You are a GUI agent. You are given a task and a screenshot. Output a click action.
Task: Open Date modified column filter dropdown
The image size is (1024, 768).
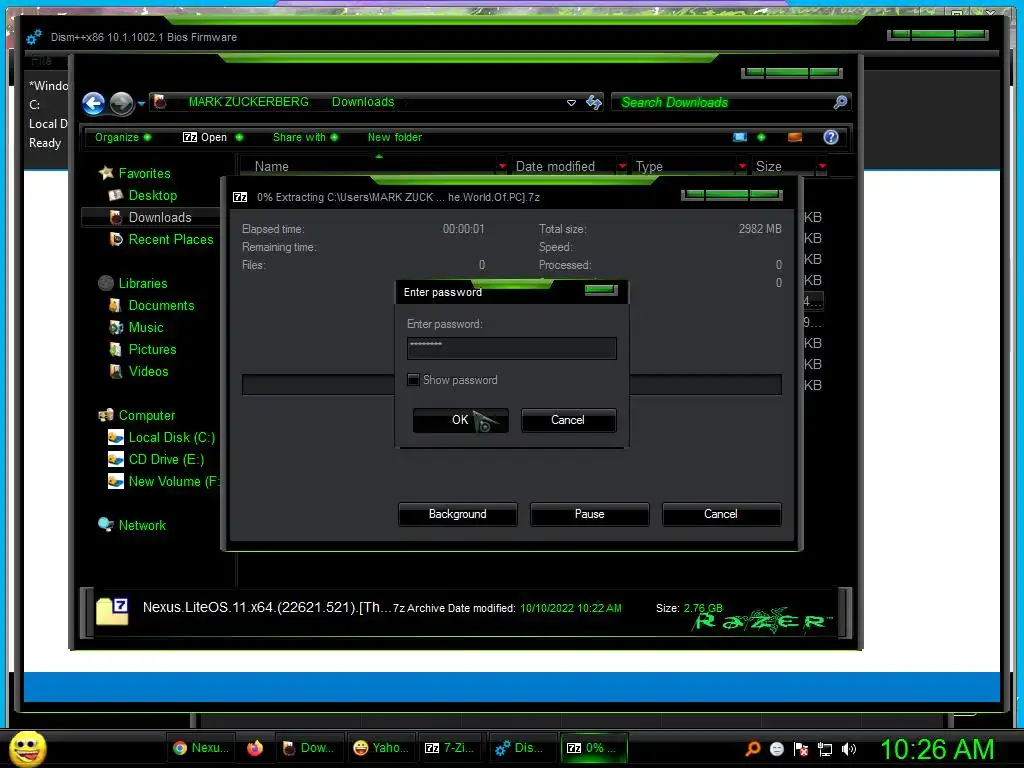[622, 167]
